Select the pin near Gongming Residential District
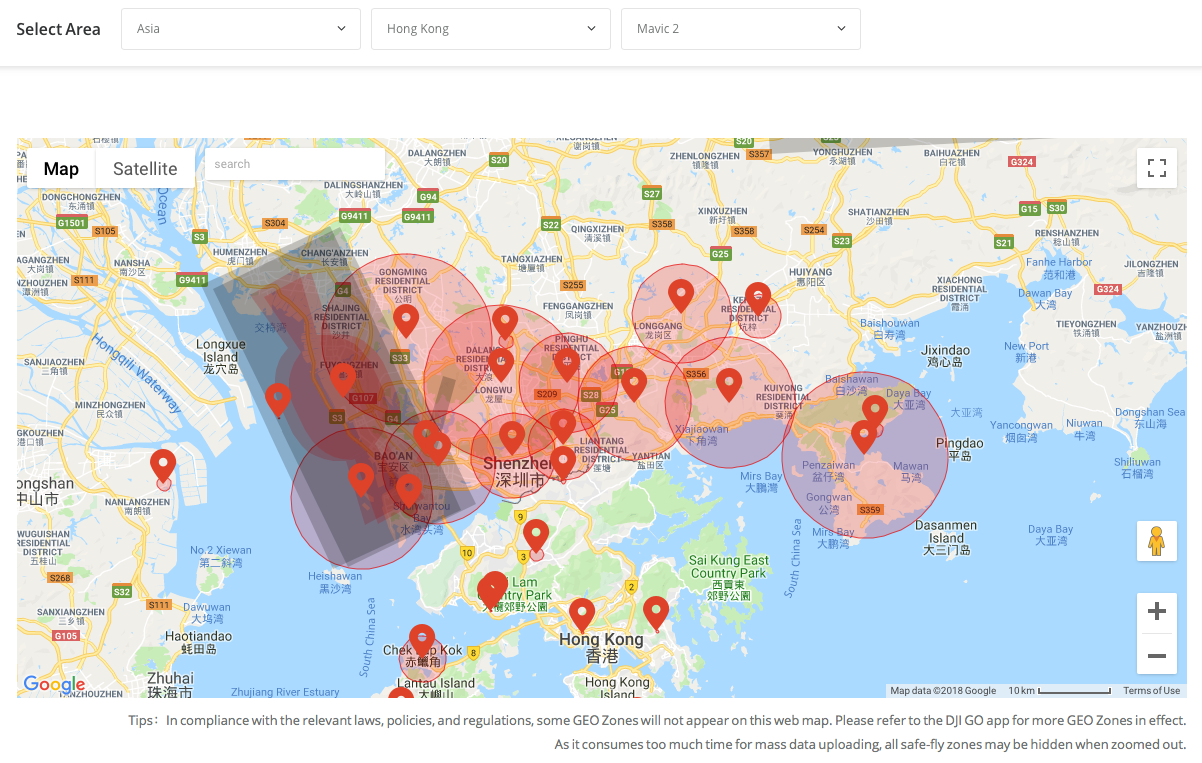The image size is (1202, 763). 405,321
